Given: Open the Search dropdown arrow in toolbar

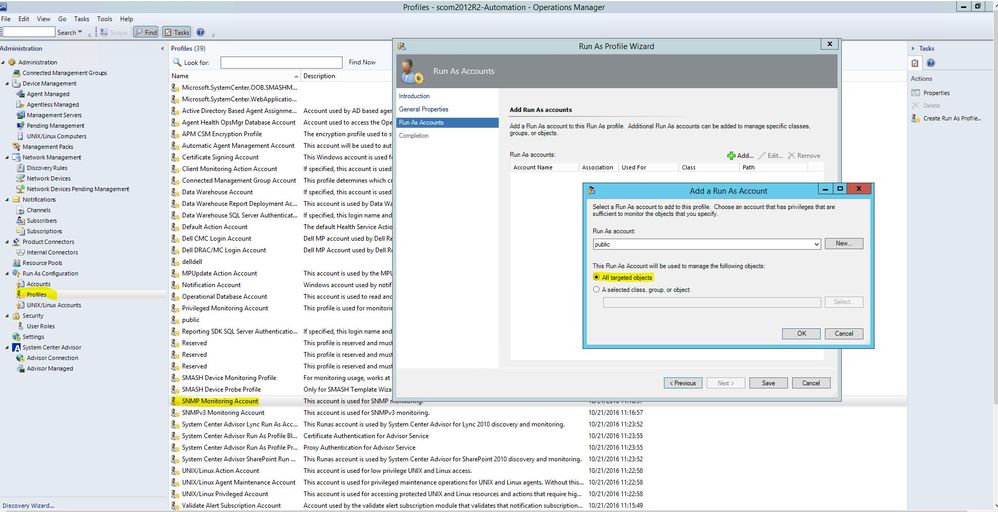Looking at the screenshot, I should click(80, 32).
